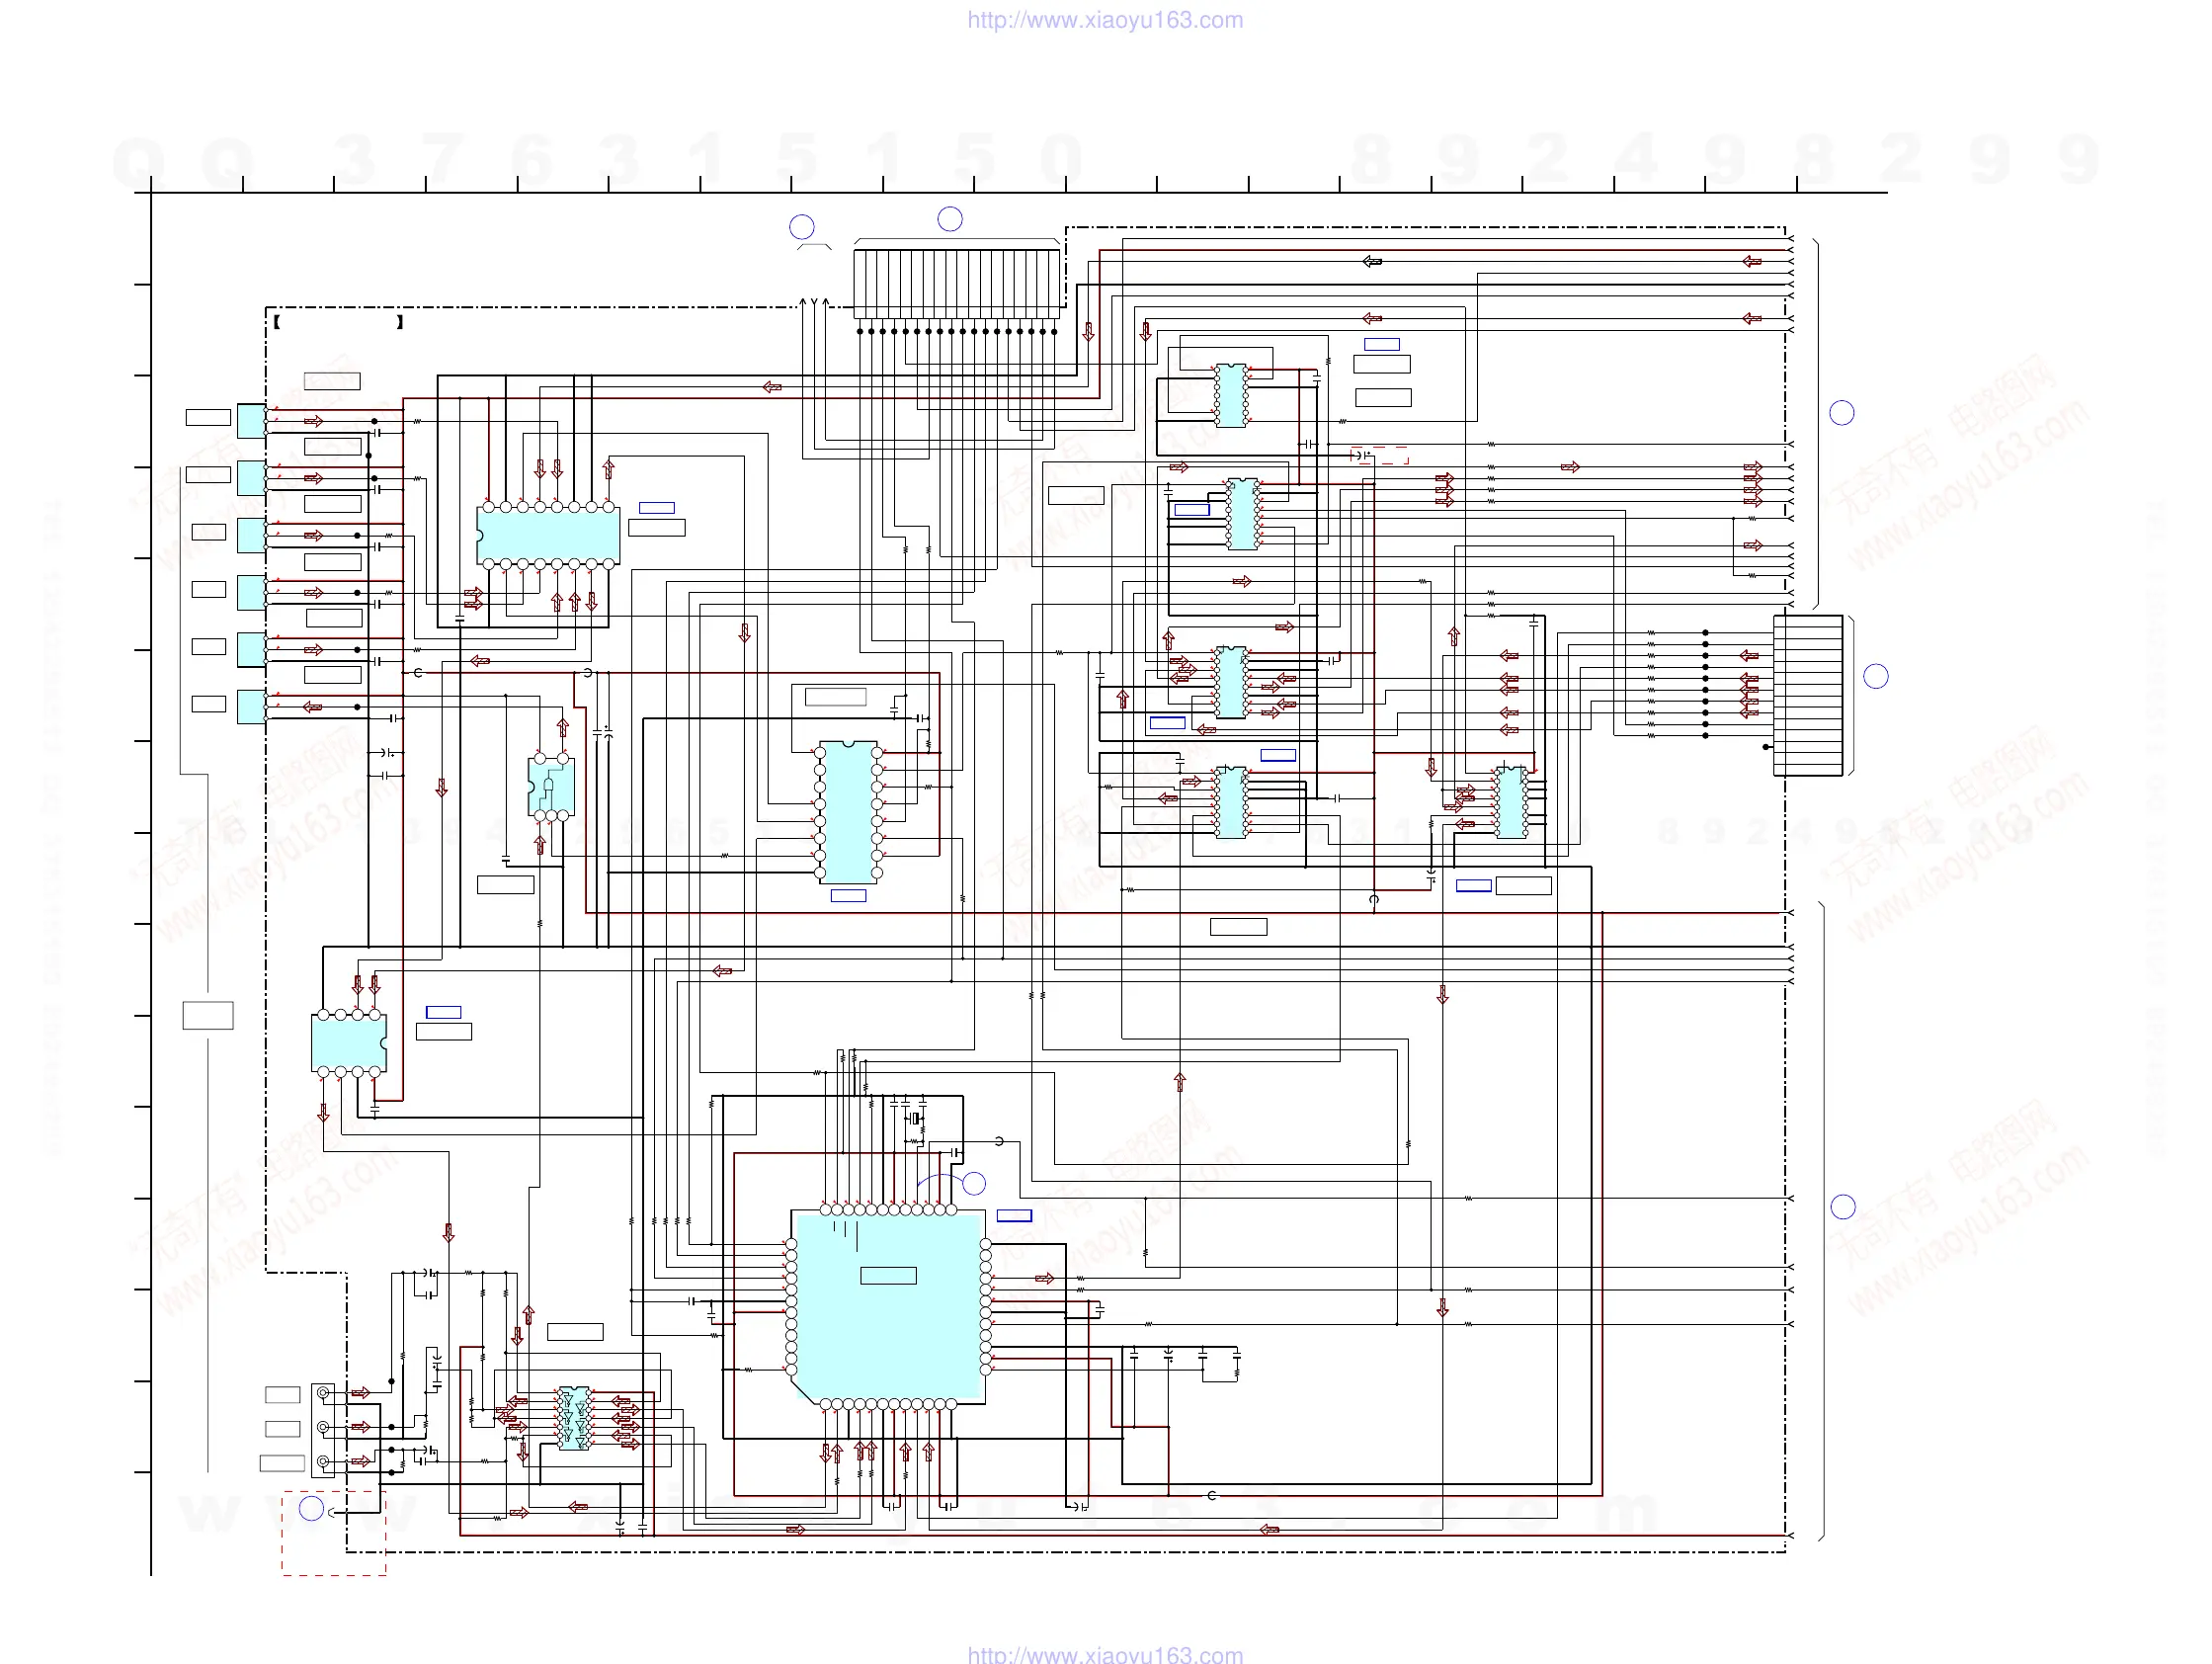
Task: Click the blue circle above the top ribbon connector
Action: [x=950, y=219]
